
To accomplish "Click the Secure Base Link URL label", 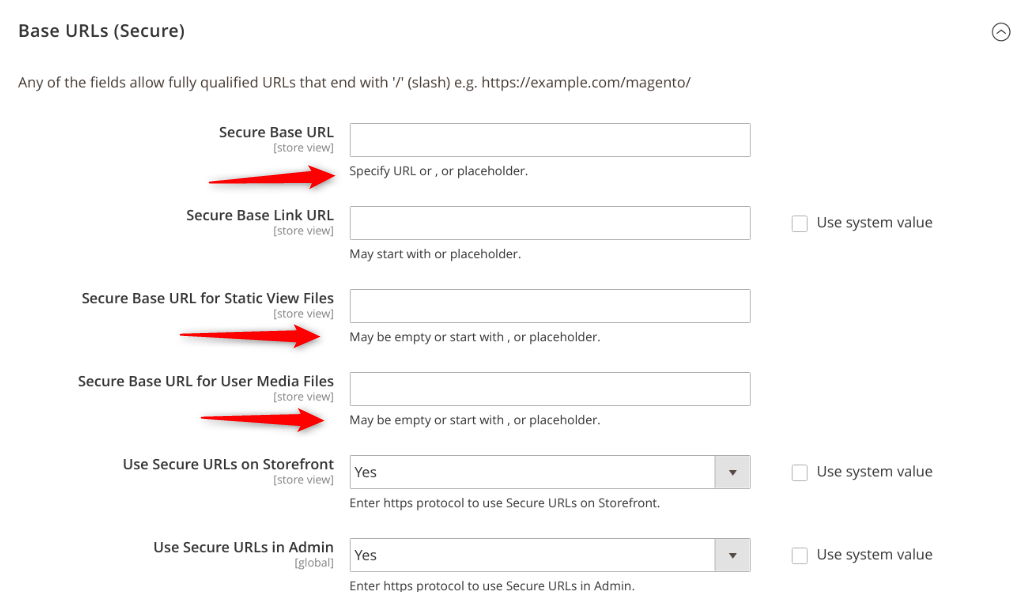I will [x=260, y=215].
